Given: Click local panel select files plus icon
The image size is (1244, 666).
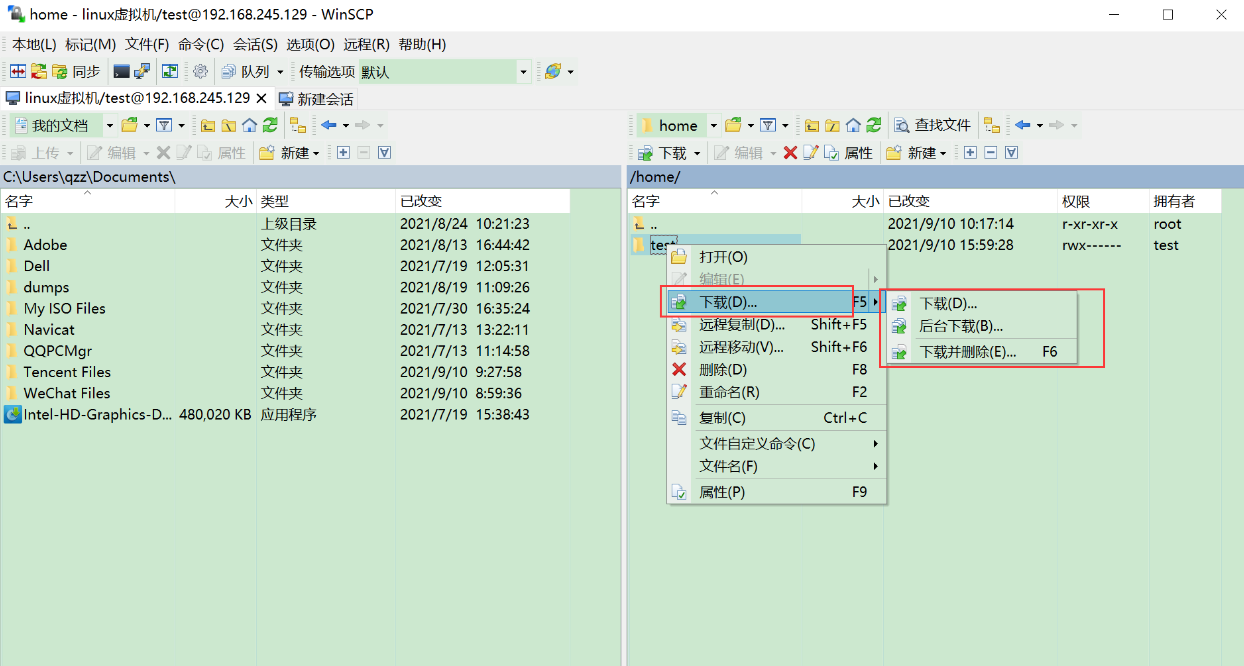Looking at the screenshot, I should click(x=343, y=153).
